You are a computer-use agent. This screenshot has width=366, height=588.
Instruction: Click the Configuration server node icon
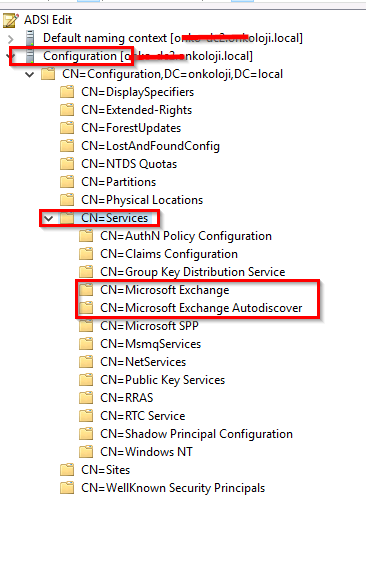(x=30, y=56)
